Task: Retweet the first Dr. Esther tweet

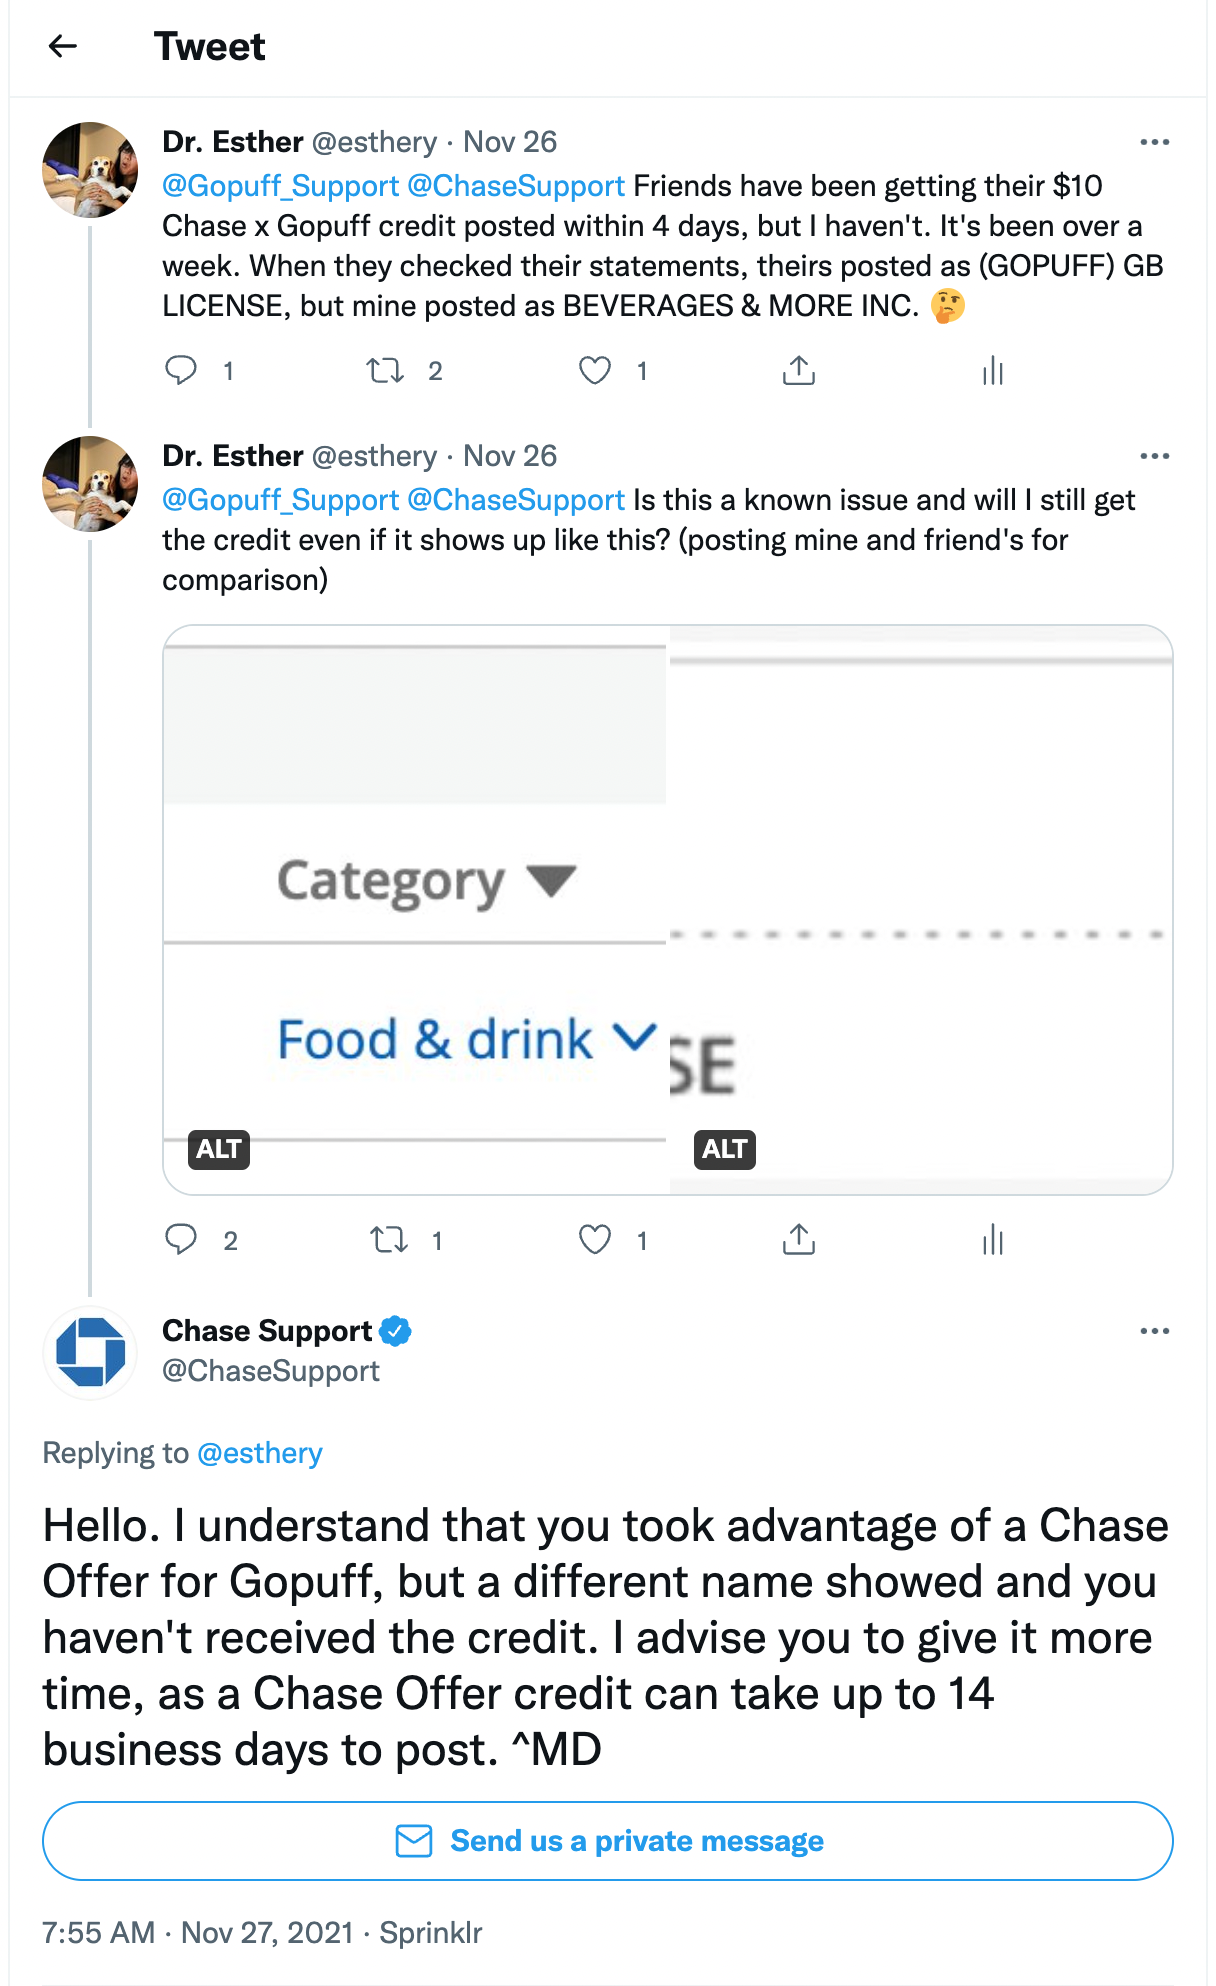Action: (385, 371)
